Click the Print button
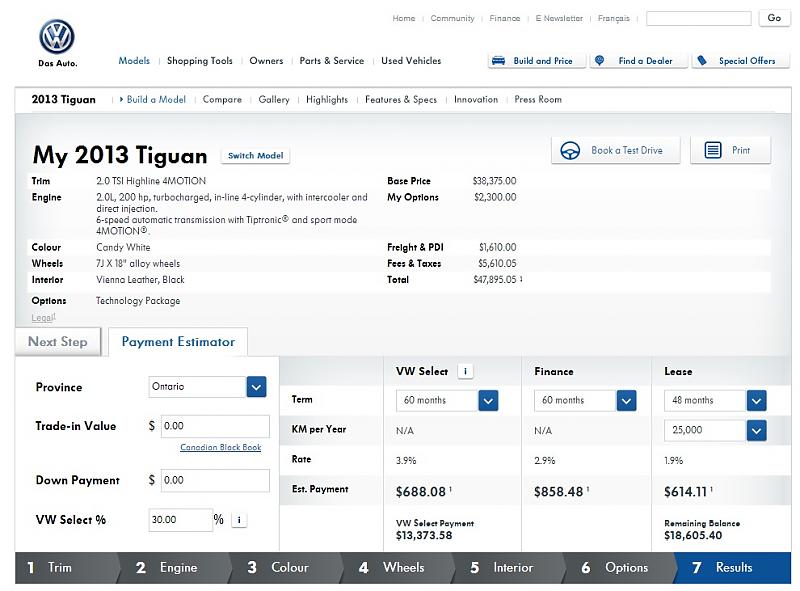Image resolution: width=800 pixels, height=591 pixels. pyautogui.click(x=730, y=151)
